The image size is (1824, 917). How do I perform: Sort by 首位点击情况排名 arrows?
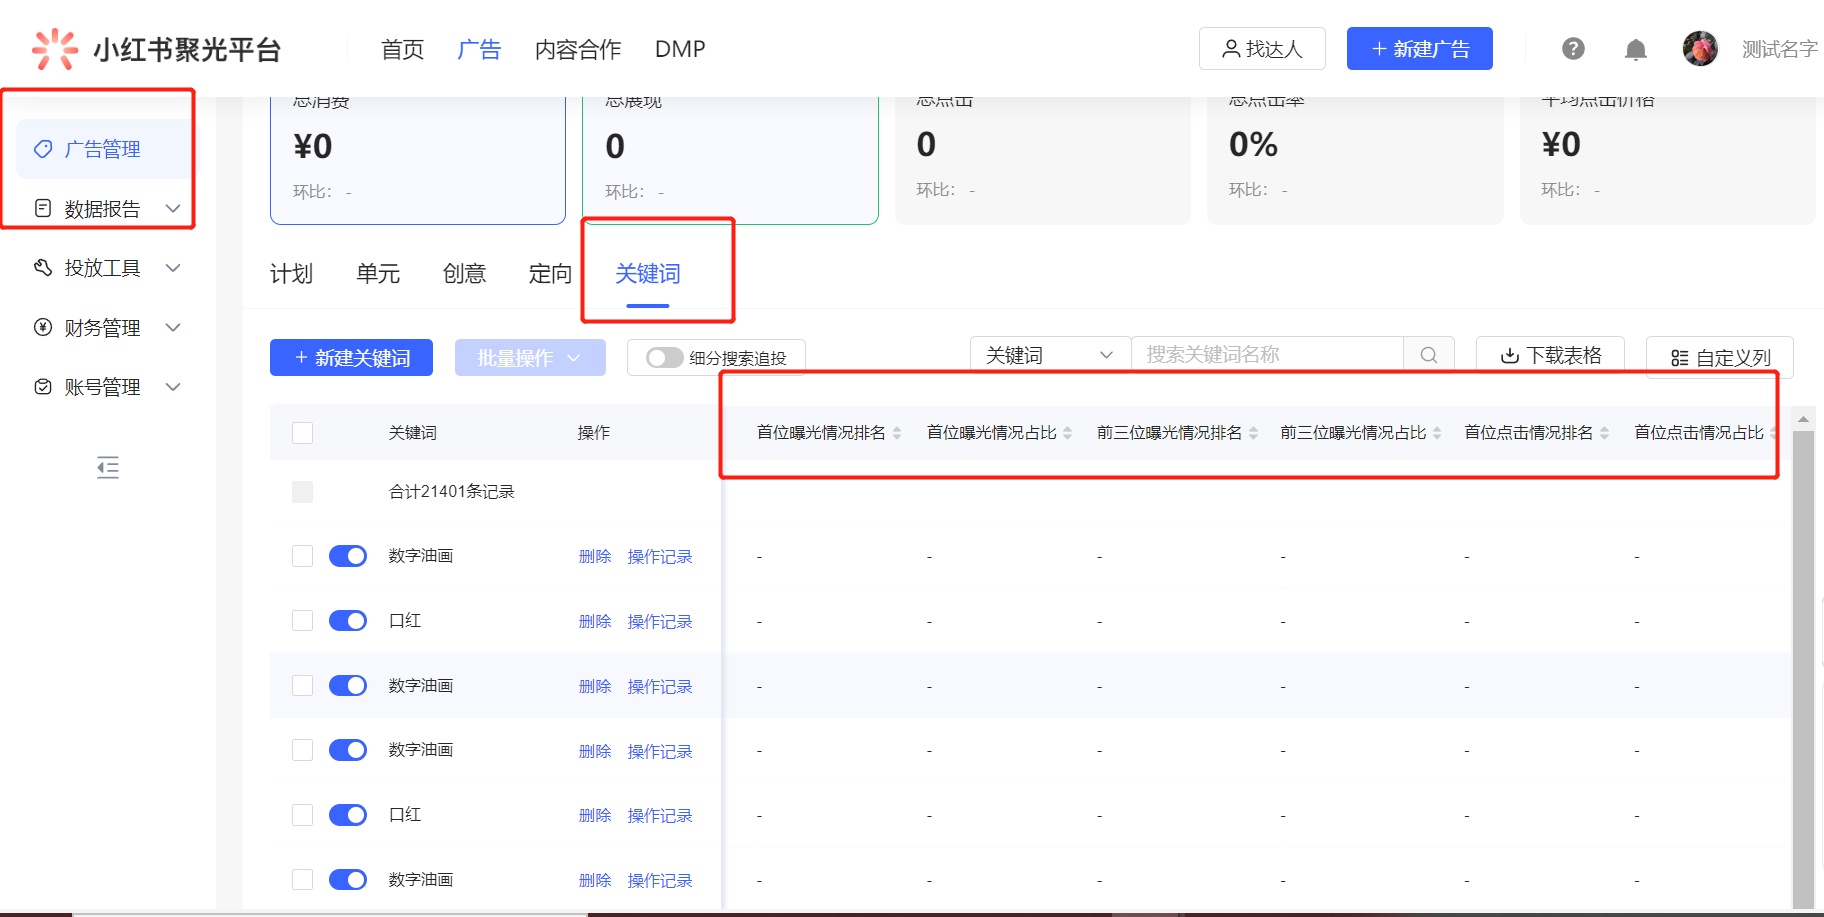tap(1604, 433)
